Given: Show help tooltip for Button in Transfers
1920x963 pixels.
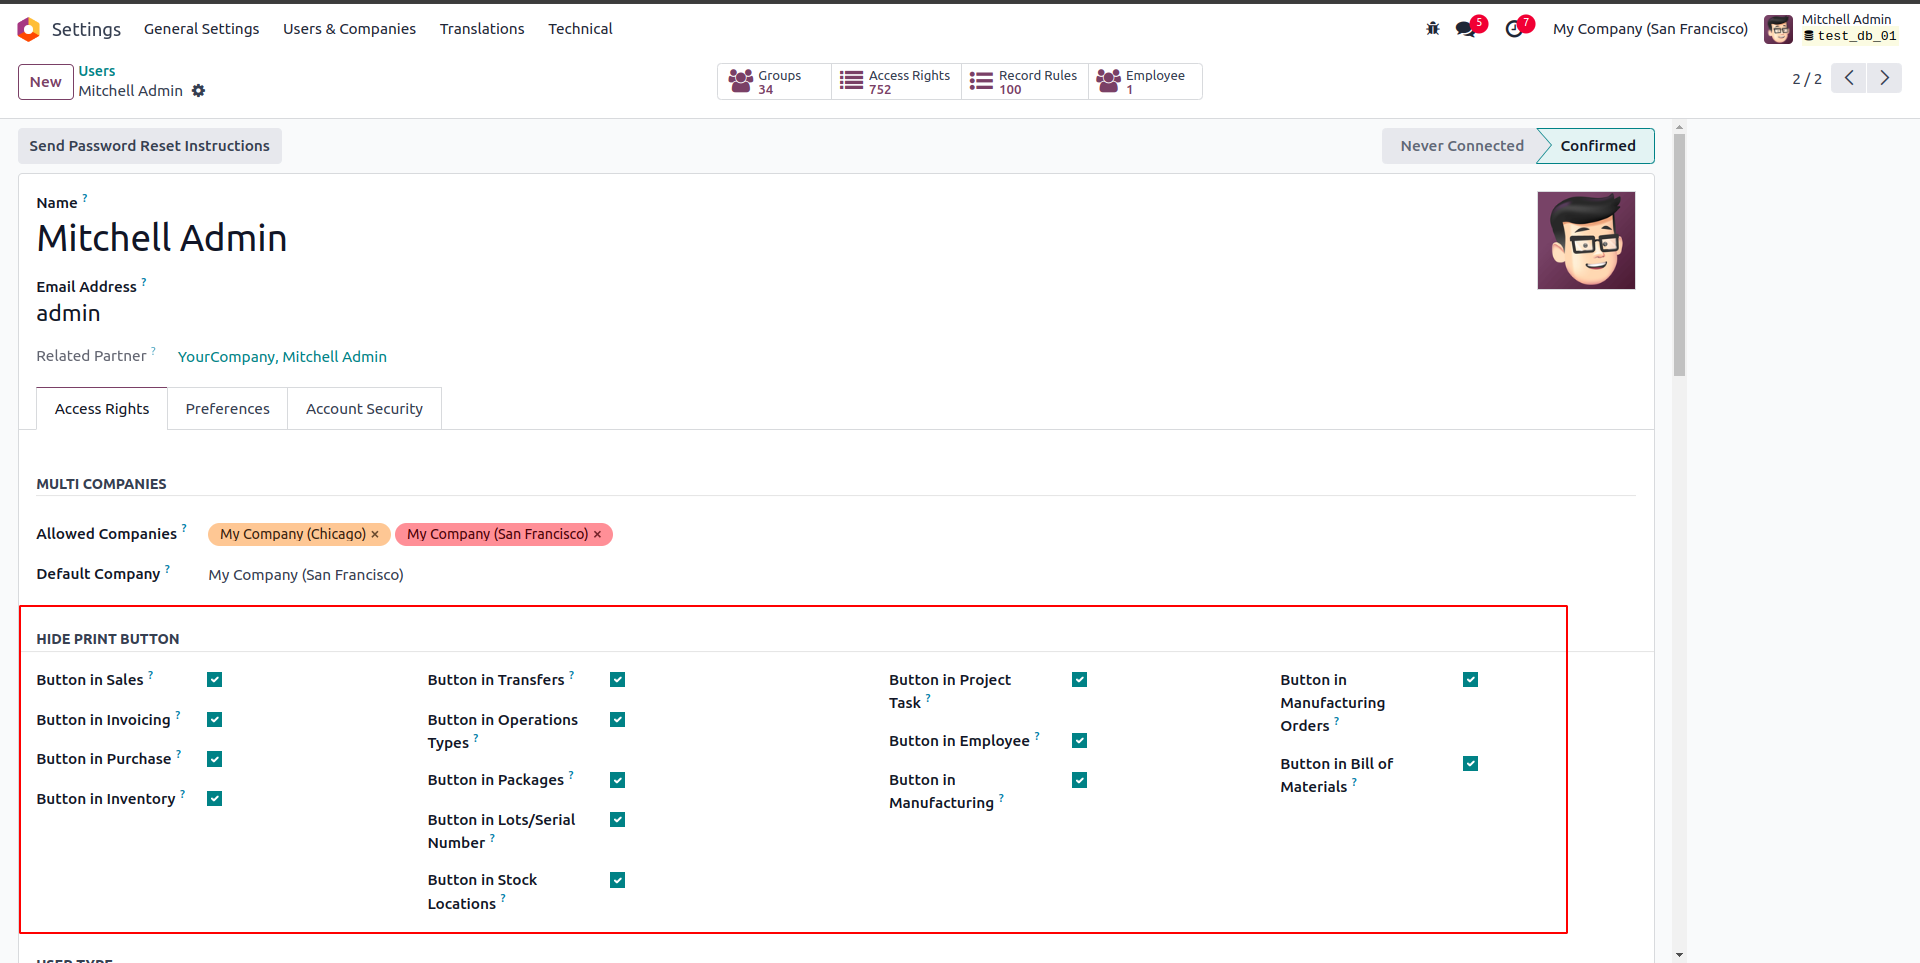Looking at the screenshot, I should click(572, 675).
